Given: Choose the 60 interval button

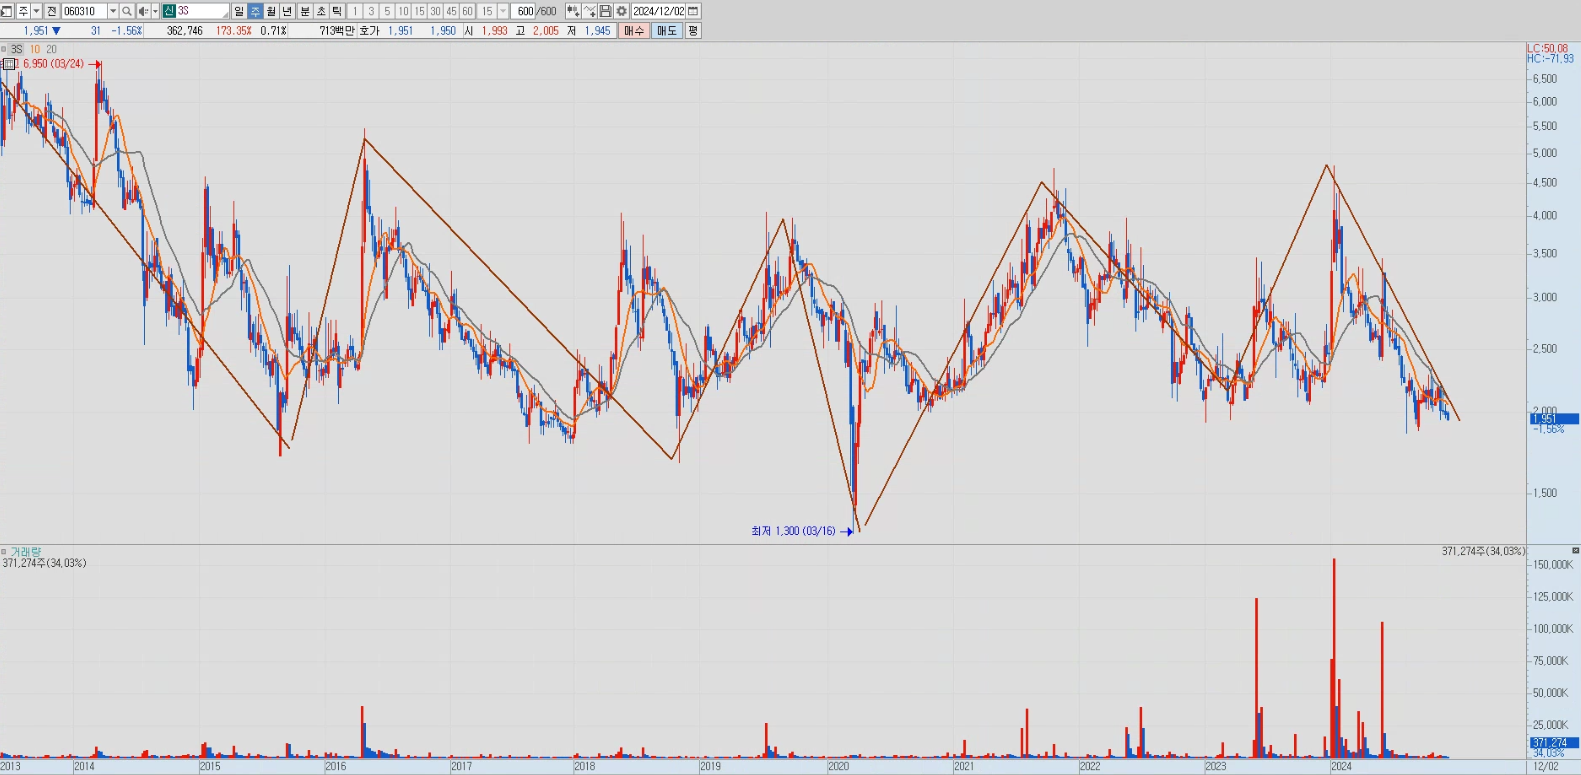Looking at the screenshot, I should [467, 11].
